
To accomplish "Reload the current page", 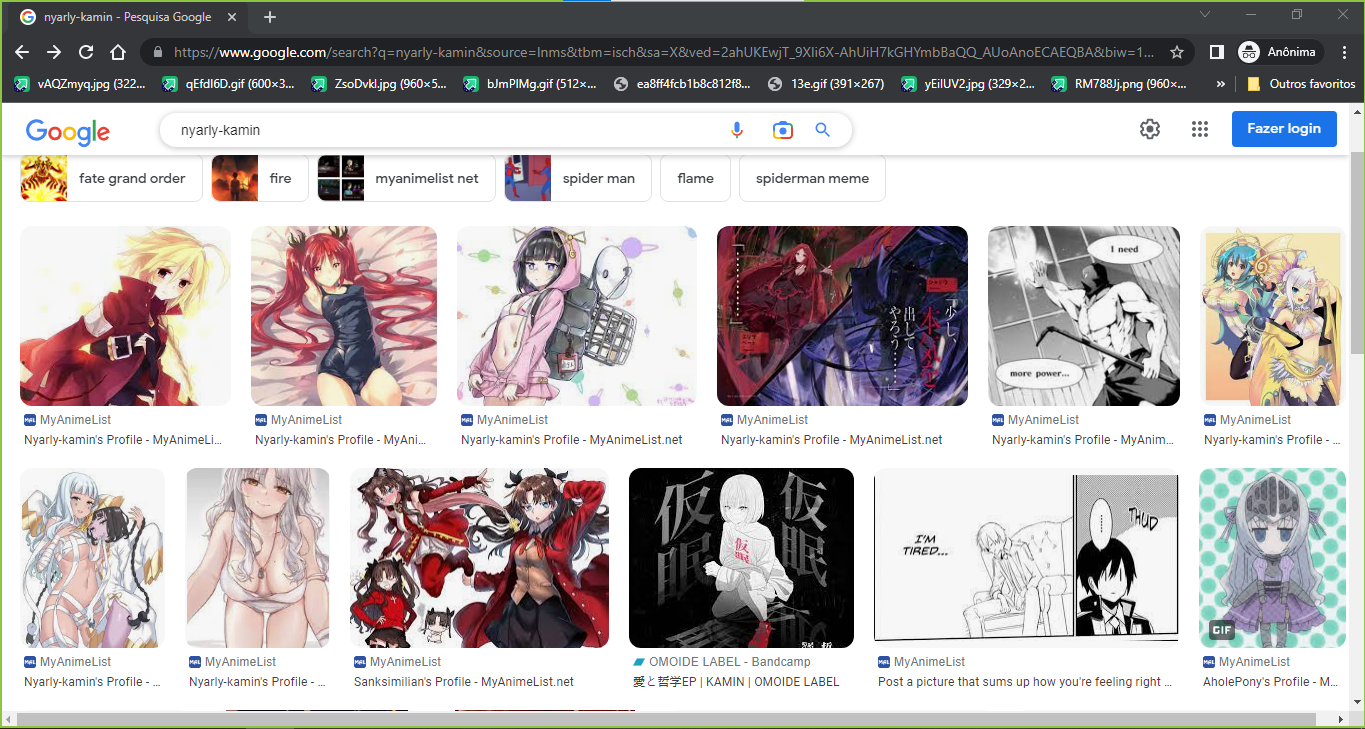I will pos(86,52).
